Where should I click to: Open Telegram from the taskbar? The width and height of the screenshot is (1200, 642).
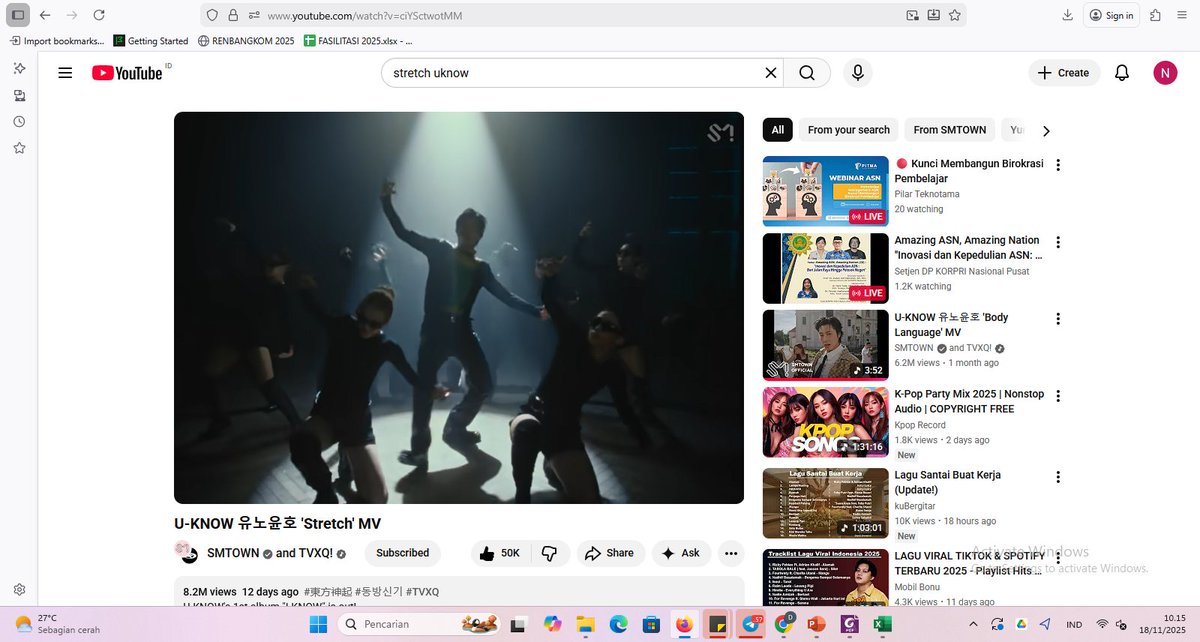(751, 624)
